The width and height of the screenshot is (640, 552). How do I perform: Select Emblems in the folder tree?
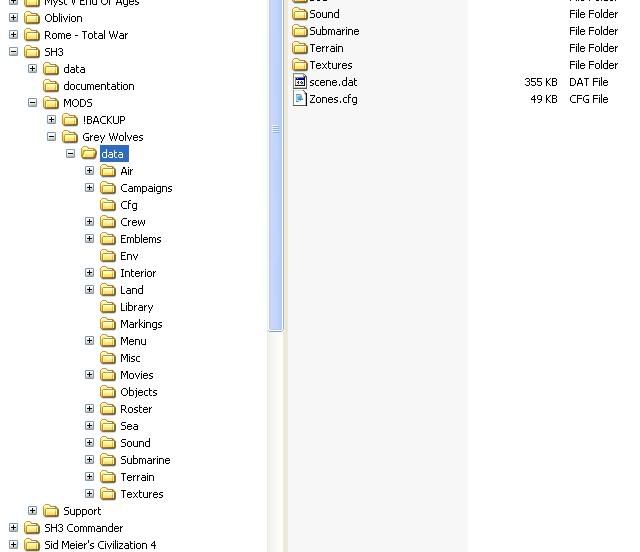point(140,239)
